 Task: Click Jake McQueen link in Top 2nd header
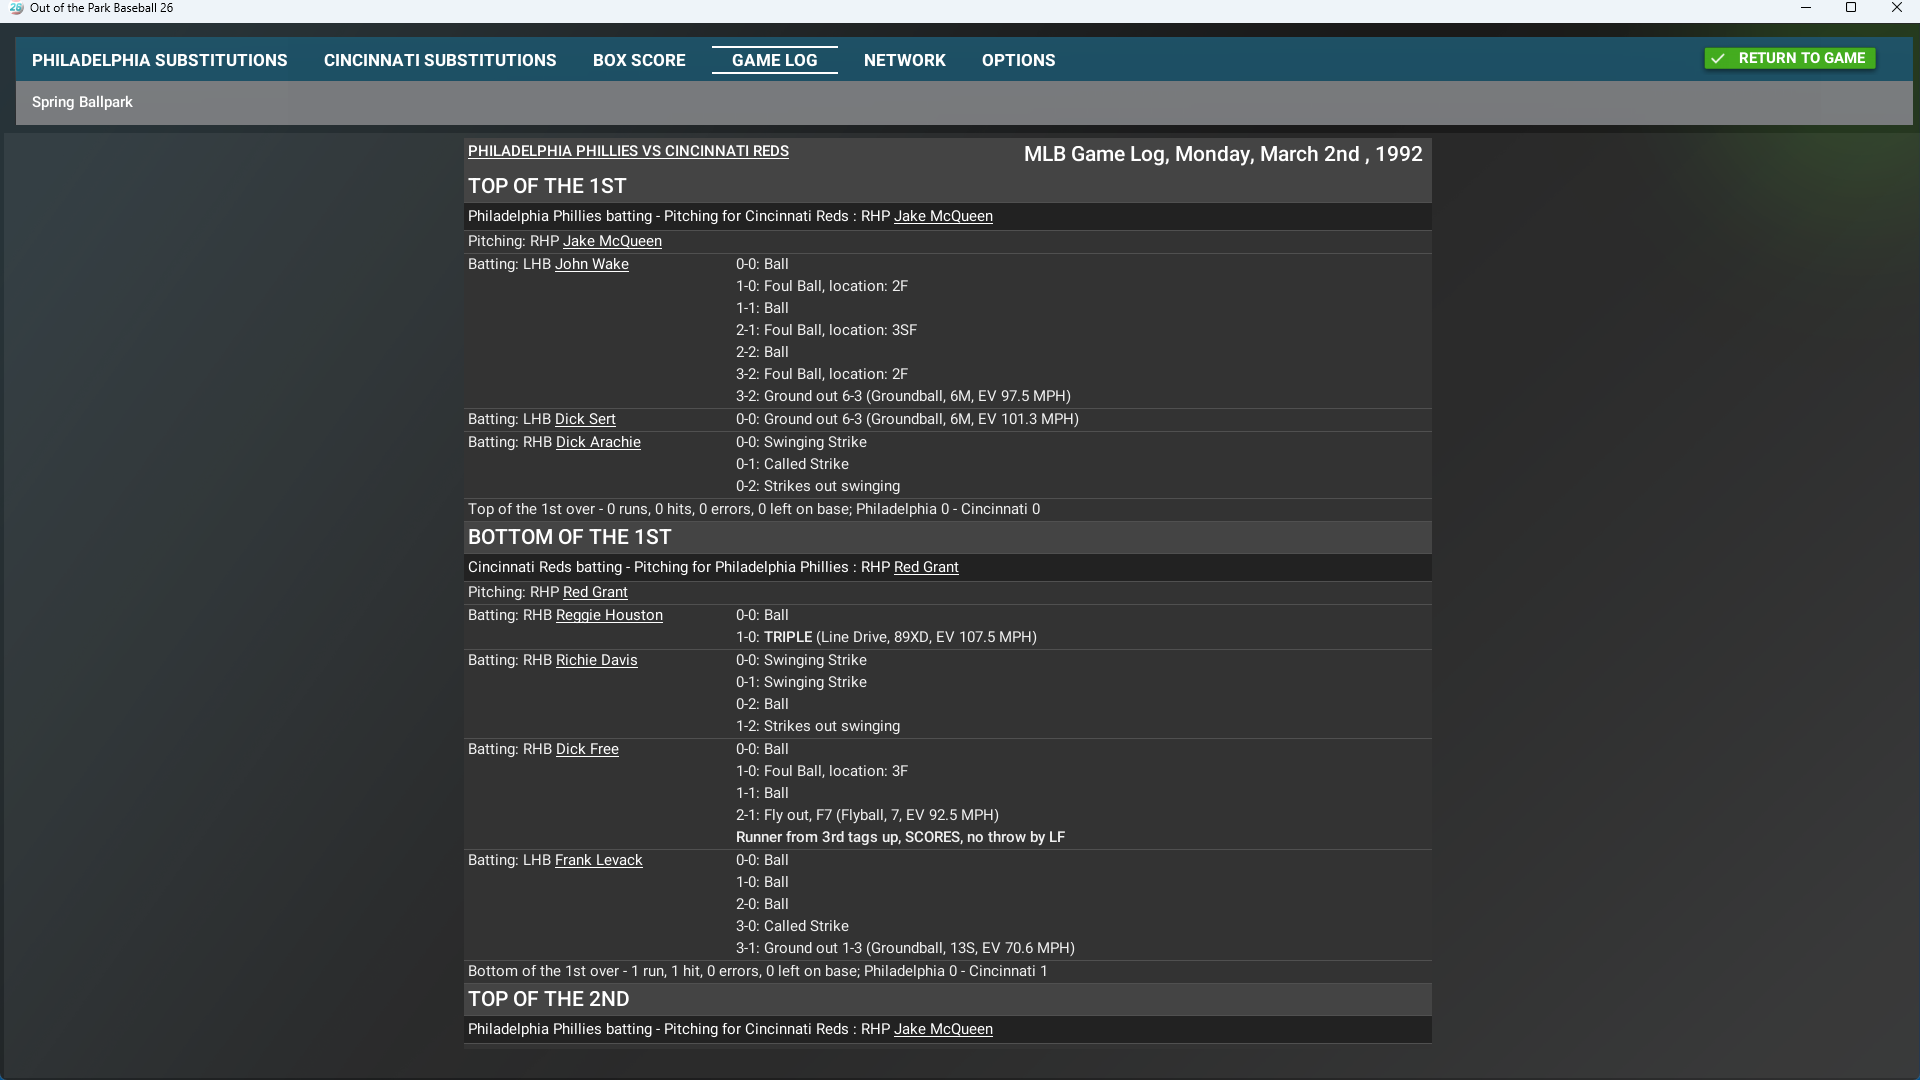943,1029
